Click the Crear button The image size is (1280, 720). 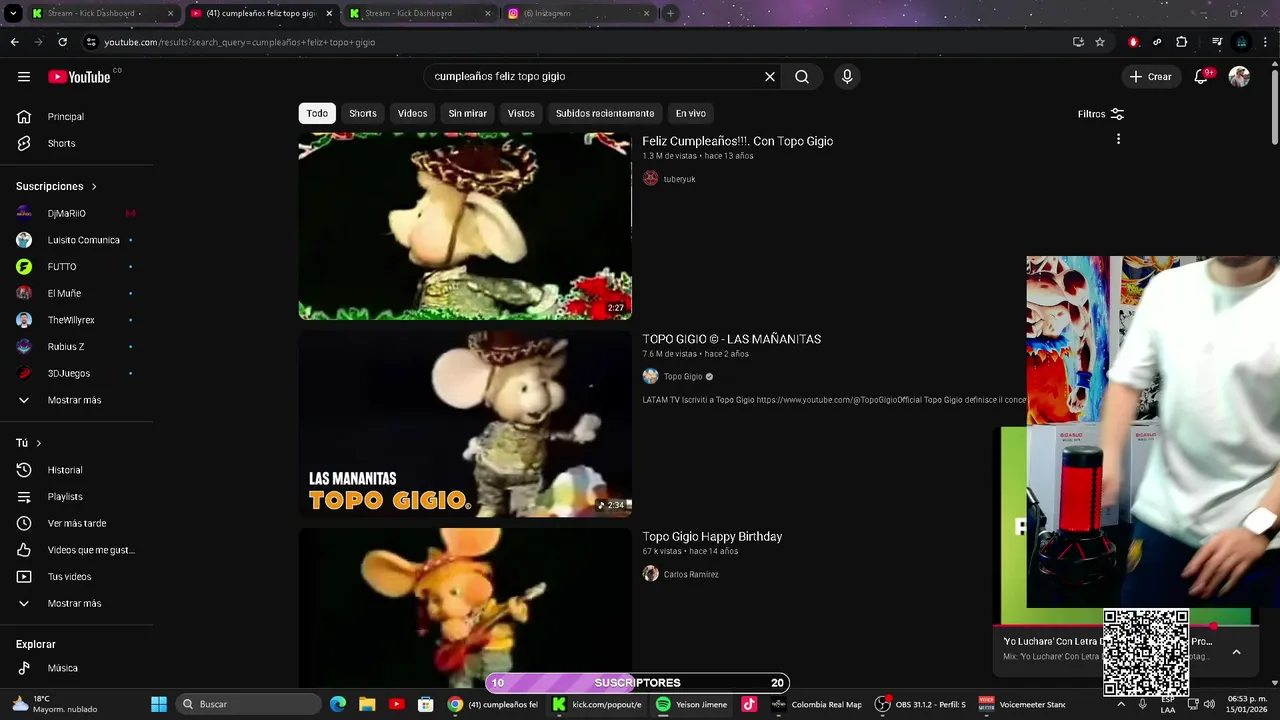tap(1150, 77)
